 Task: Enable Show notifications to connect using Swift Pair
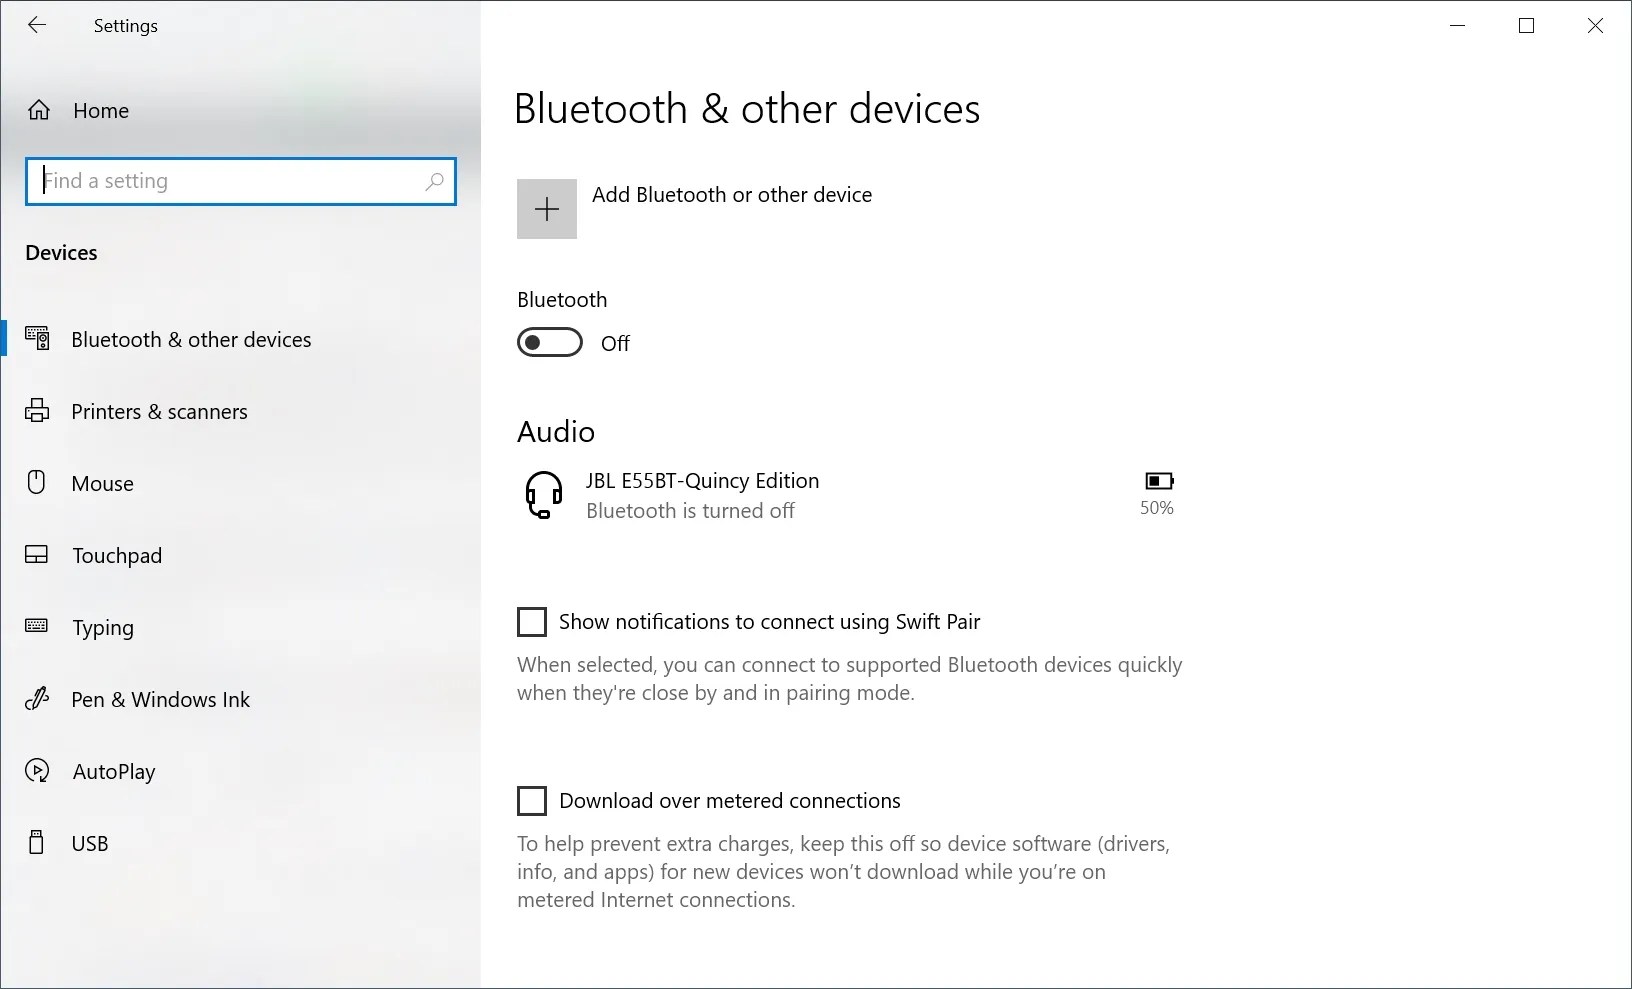click(x=532, y=621)
